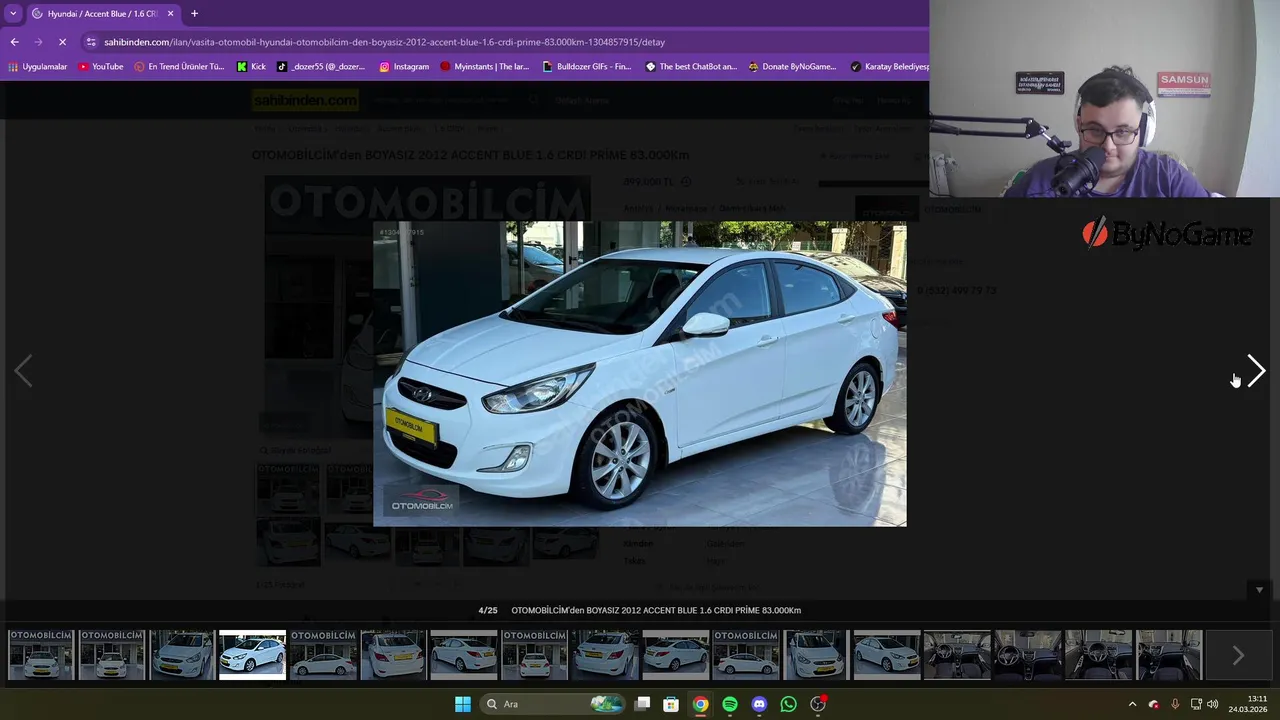The image size is (1280, 720).
Task: Open the Donate ByNoGame bookmark
Action: pos(792,67)
